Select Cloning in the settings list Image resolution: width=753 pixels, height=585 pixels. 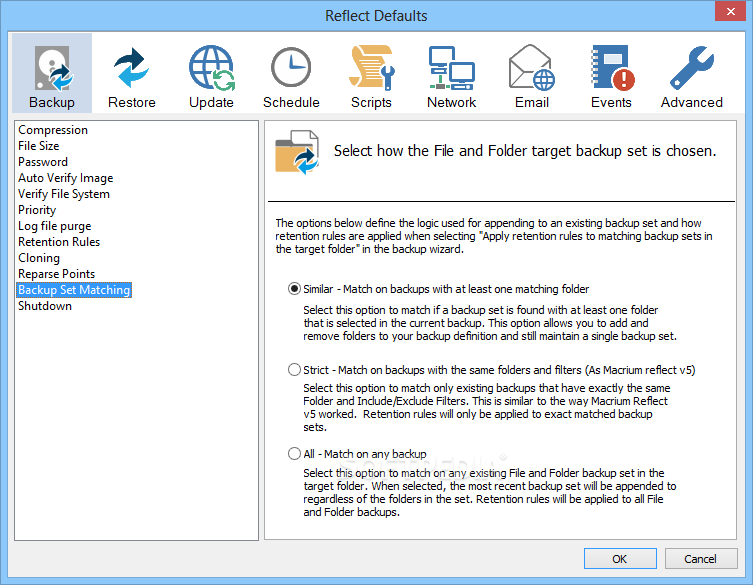39,258
